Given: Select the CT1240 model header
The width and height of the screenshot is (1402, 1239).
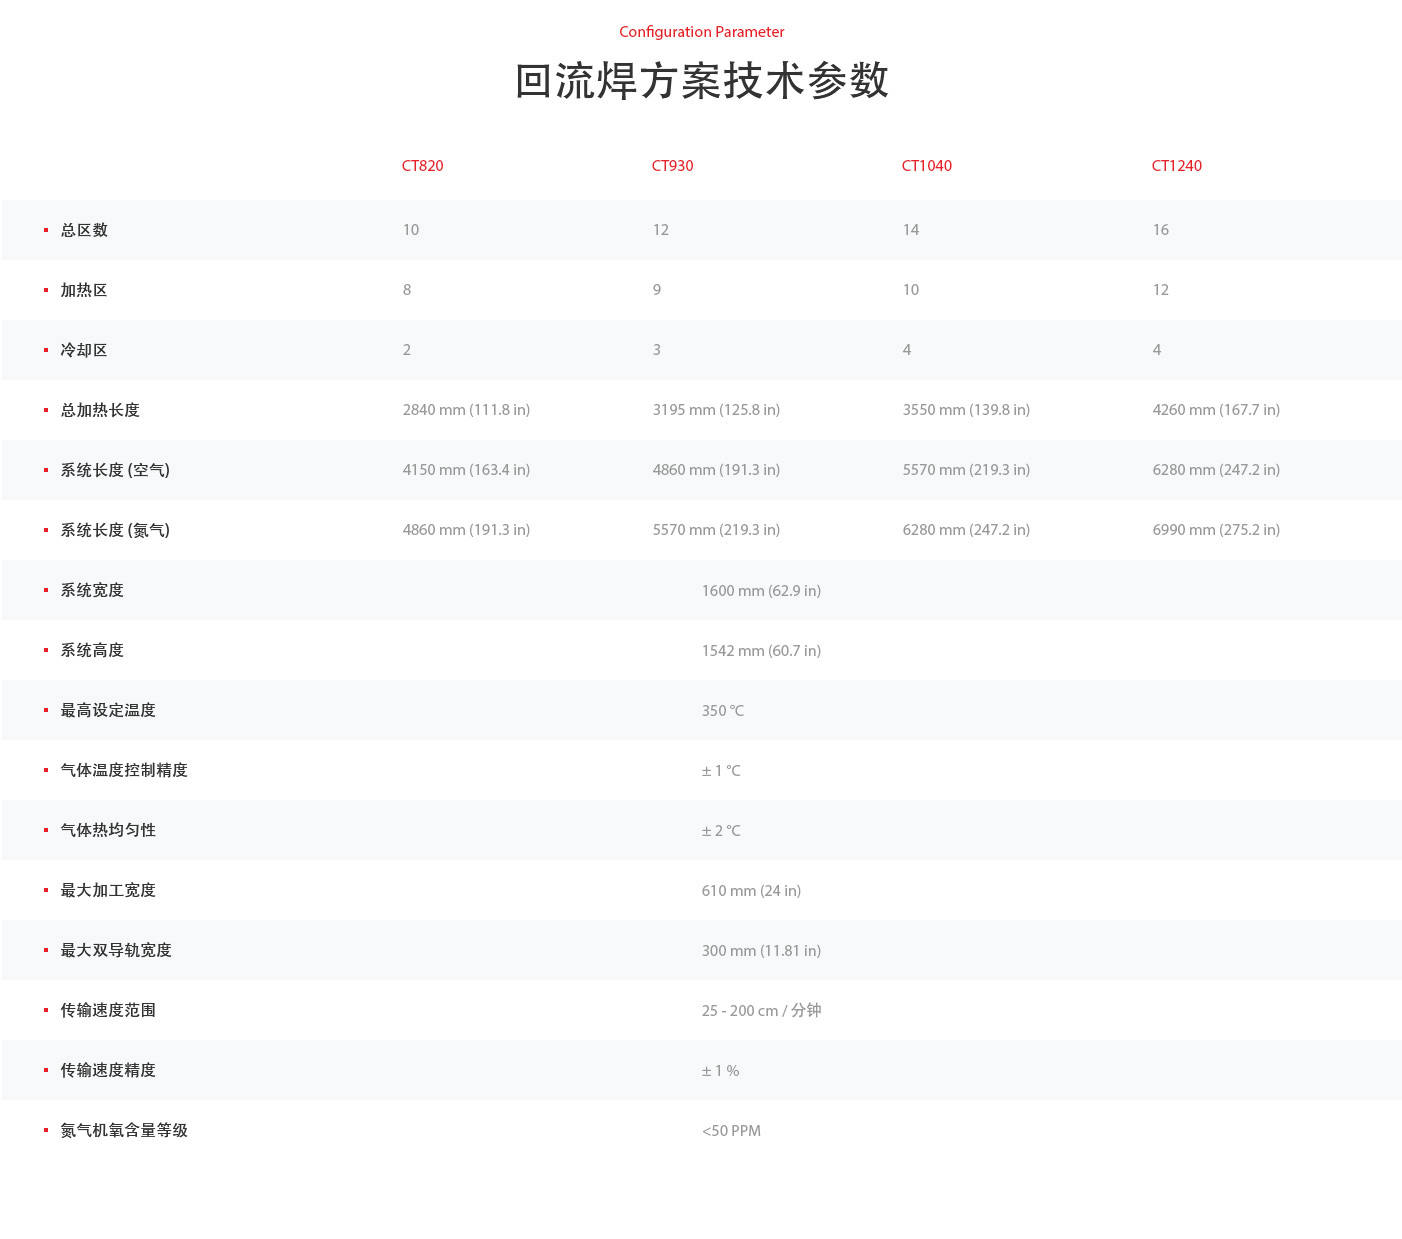Looking at the screenshot, I should pyautogui.click(x=1176, y=166).
